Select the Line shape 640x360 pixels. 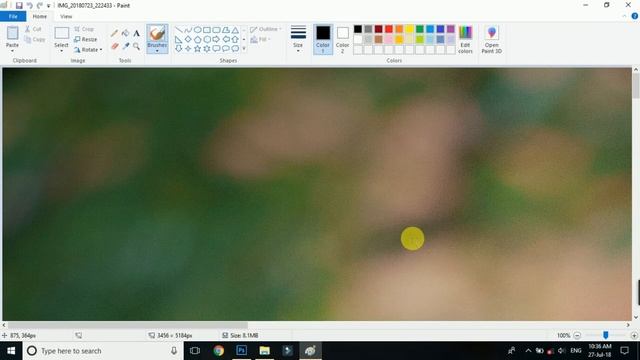coord(178,30)
